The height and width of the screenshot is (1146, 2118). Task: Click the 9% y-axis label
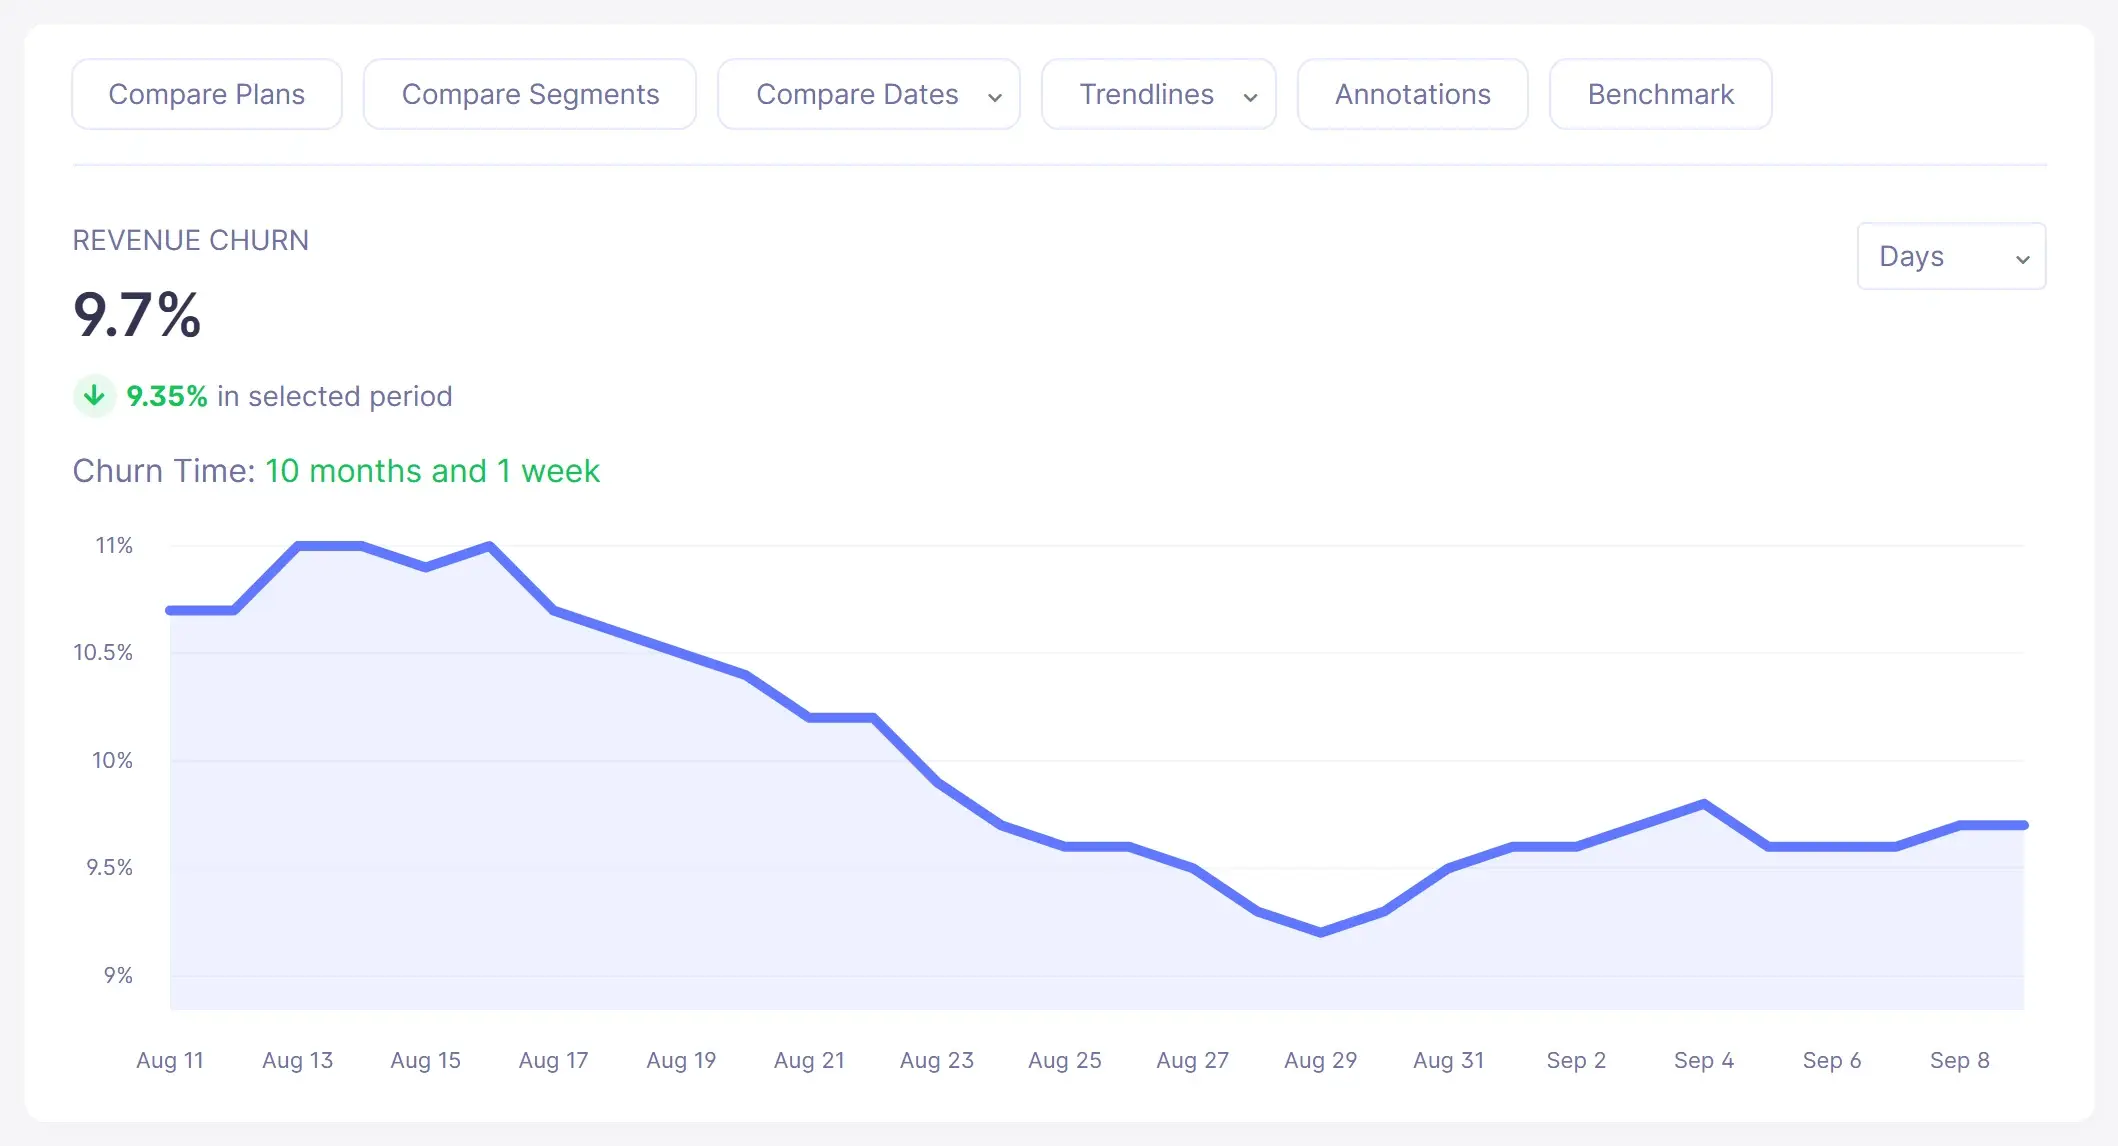pyautogui.click(x=118, y=975)
